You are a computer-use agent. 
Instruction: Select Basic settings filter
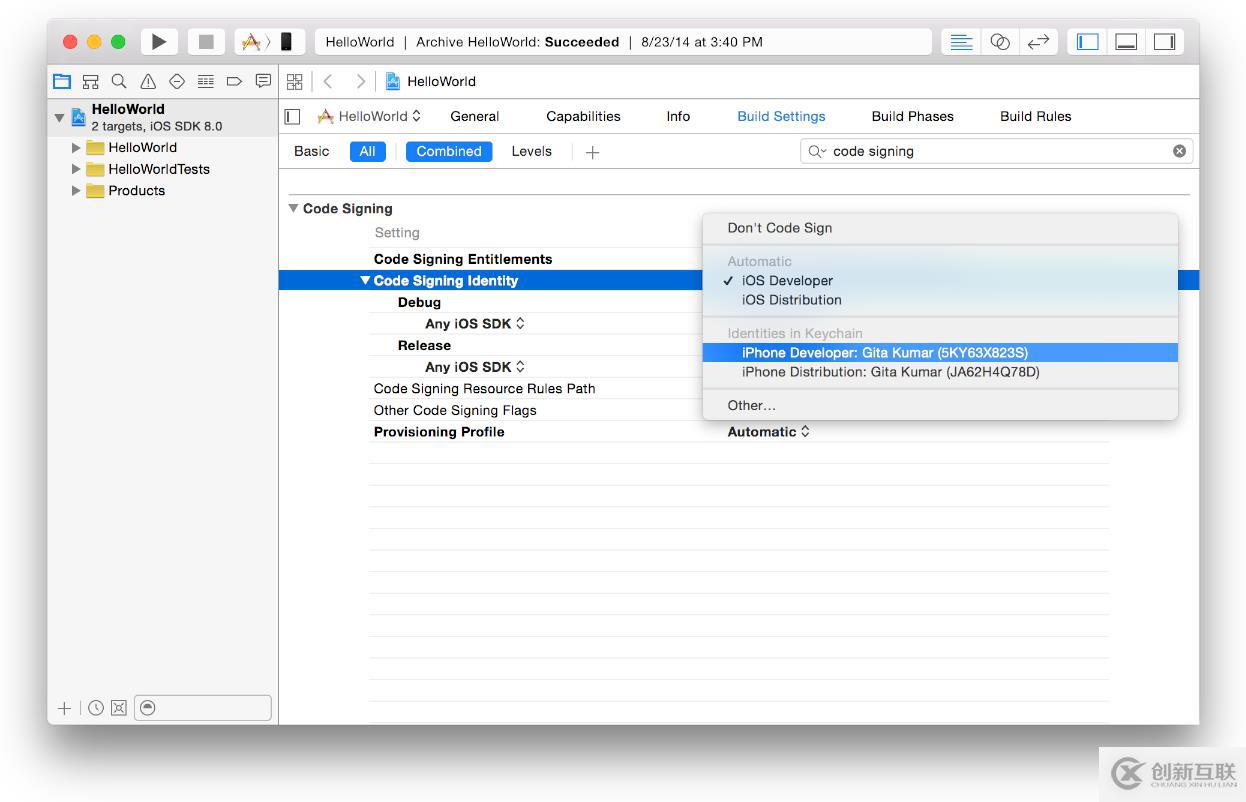311,151
